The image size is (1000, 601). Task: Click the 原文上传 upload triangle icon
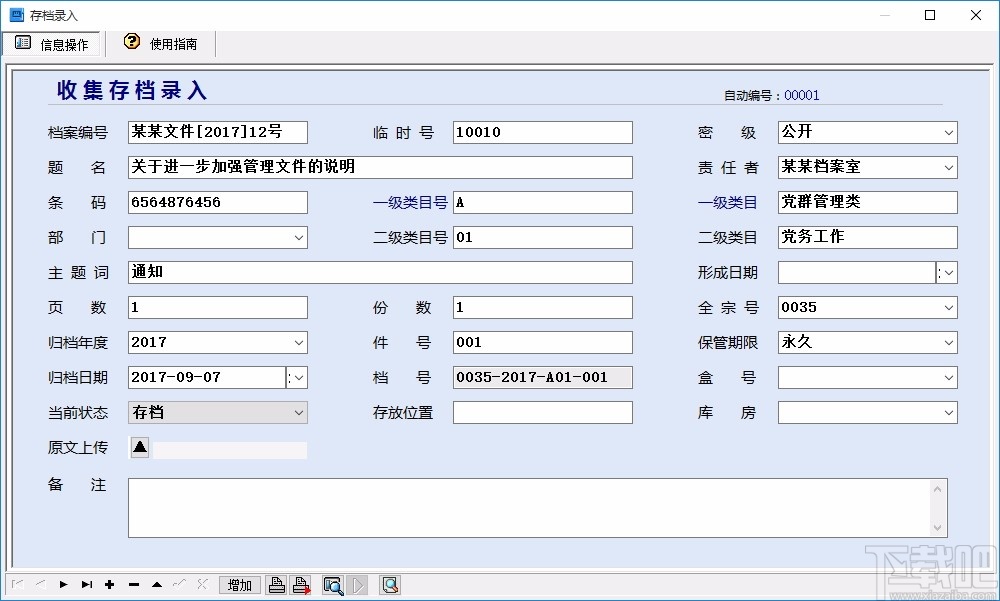coord(140,447)
